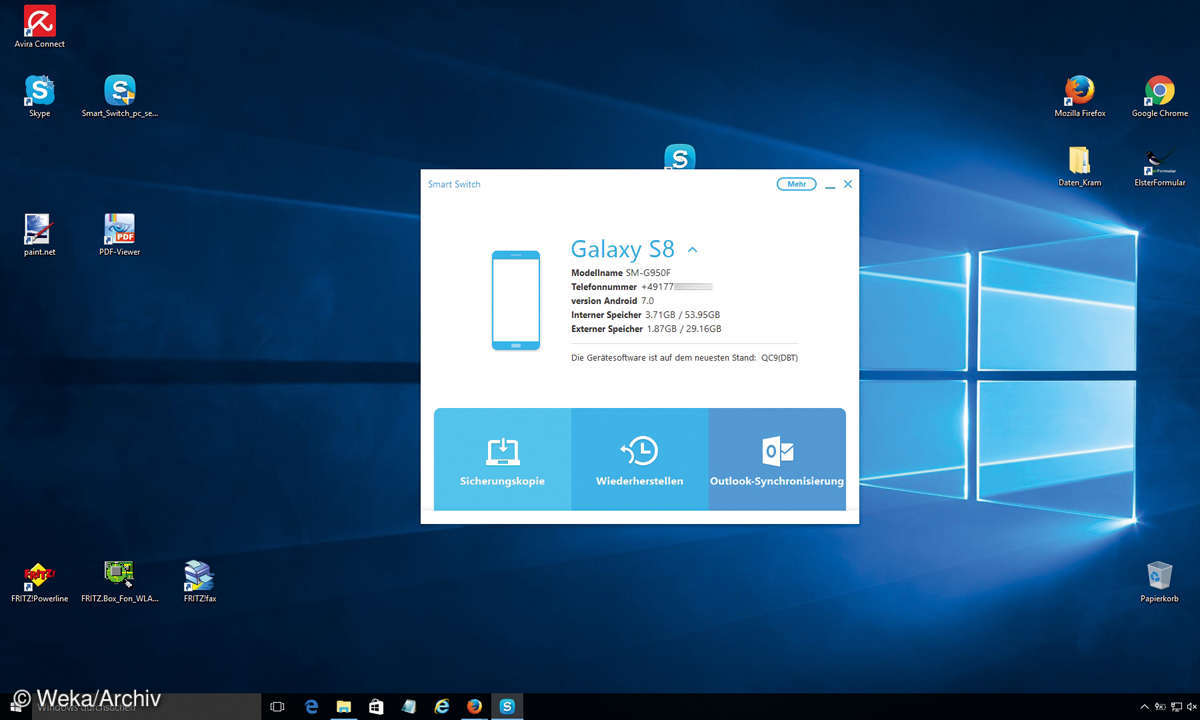Screen dimensions: 1200x720
Task: Select the PDF-Viewer desktop icon
Action: (x=120, y=235)
